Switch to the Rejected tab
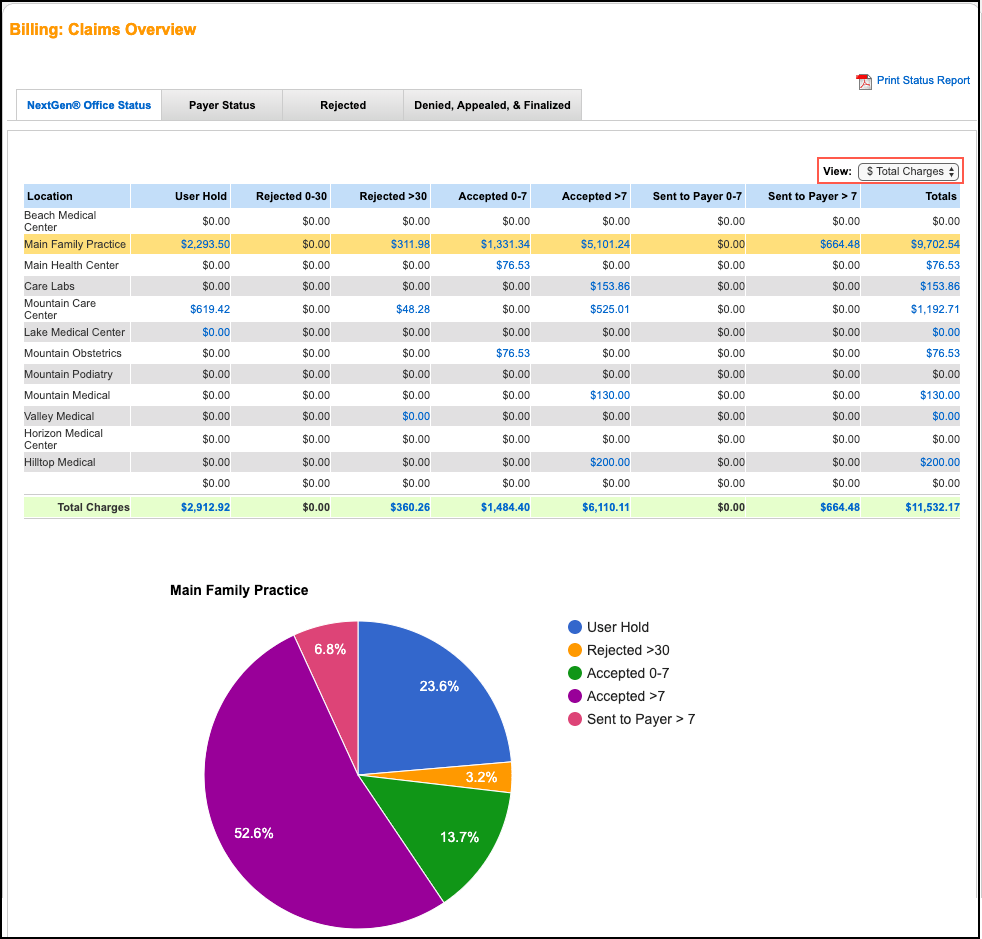Viewport: 982px width, 939px height. pyautogui.click(x=342, y=104)
